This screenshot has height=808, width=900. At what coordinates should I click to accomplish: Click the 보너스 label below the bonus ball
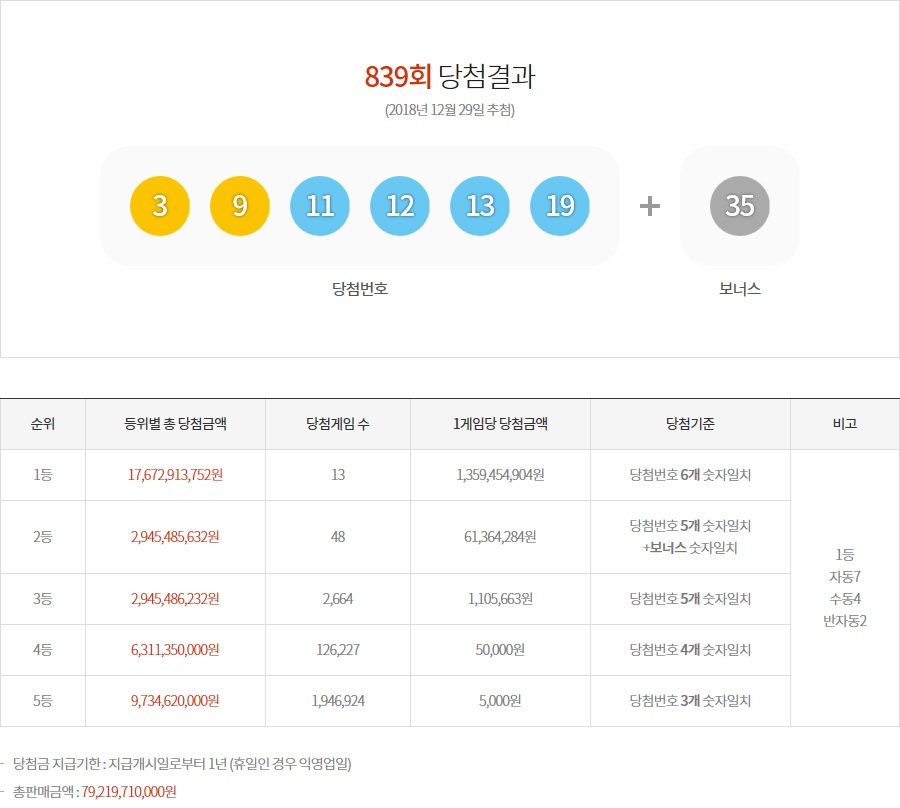[x=740, y=283]
